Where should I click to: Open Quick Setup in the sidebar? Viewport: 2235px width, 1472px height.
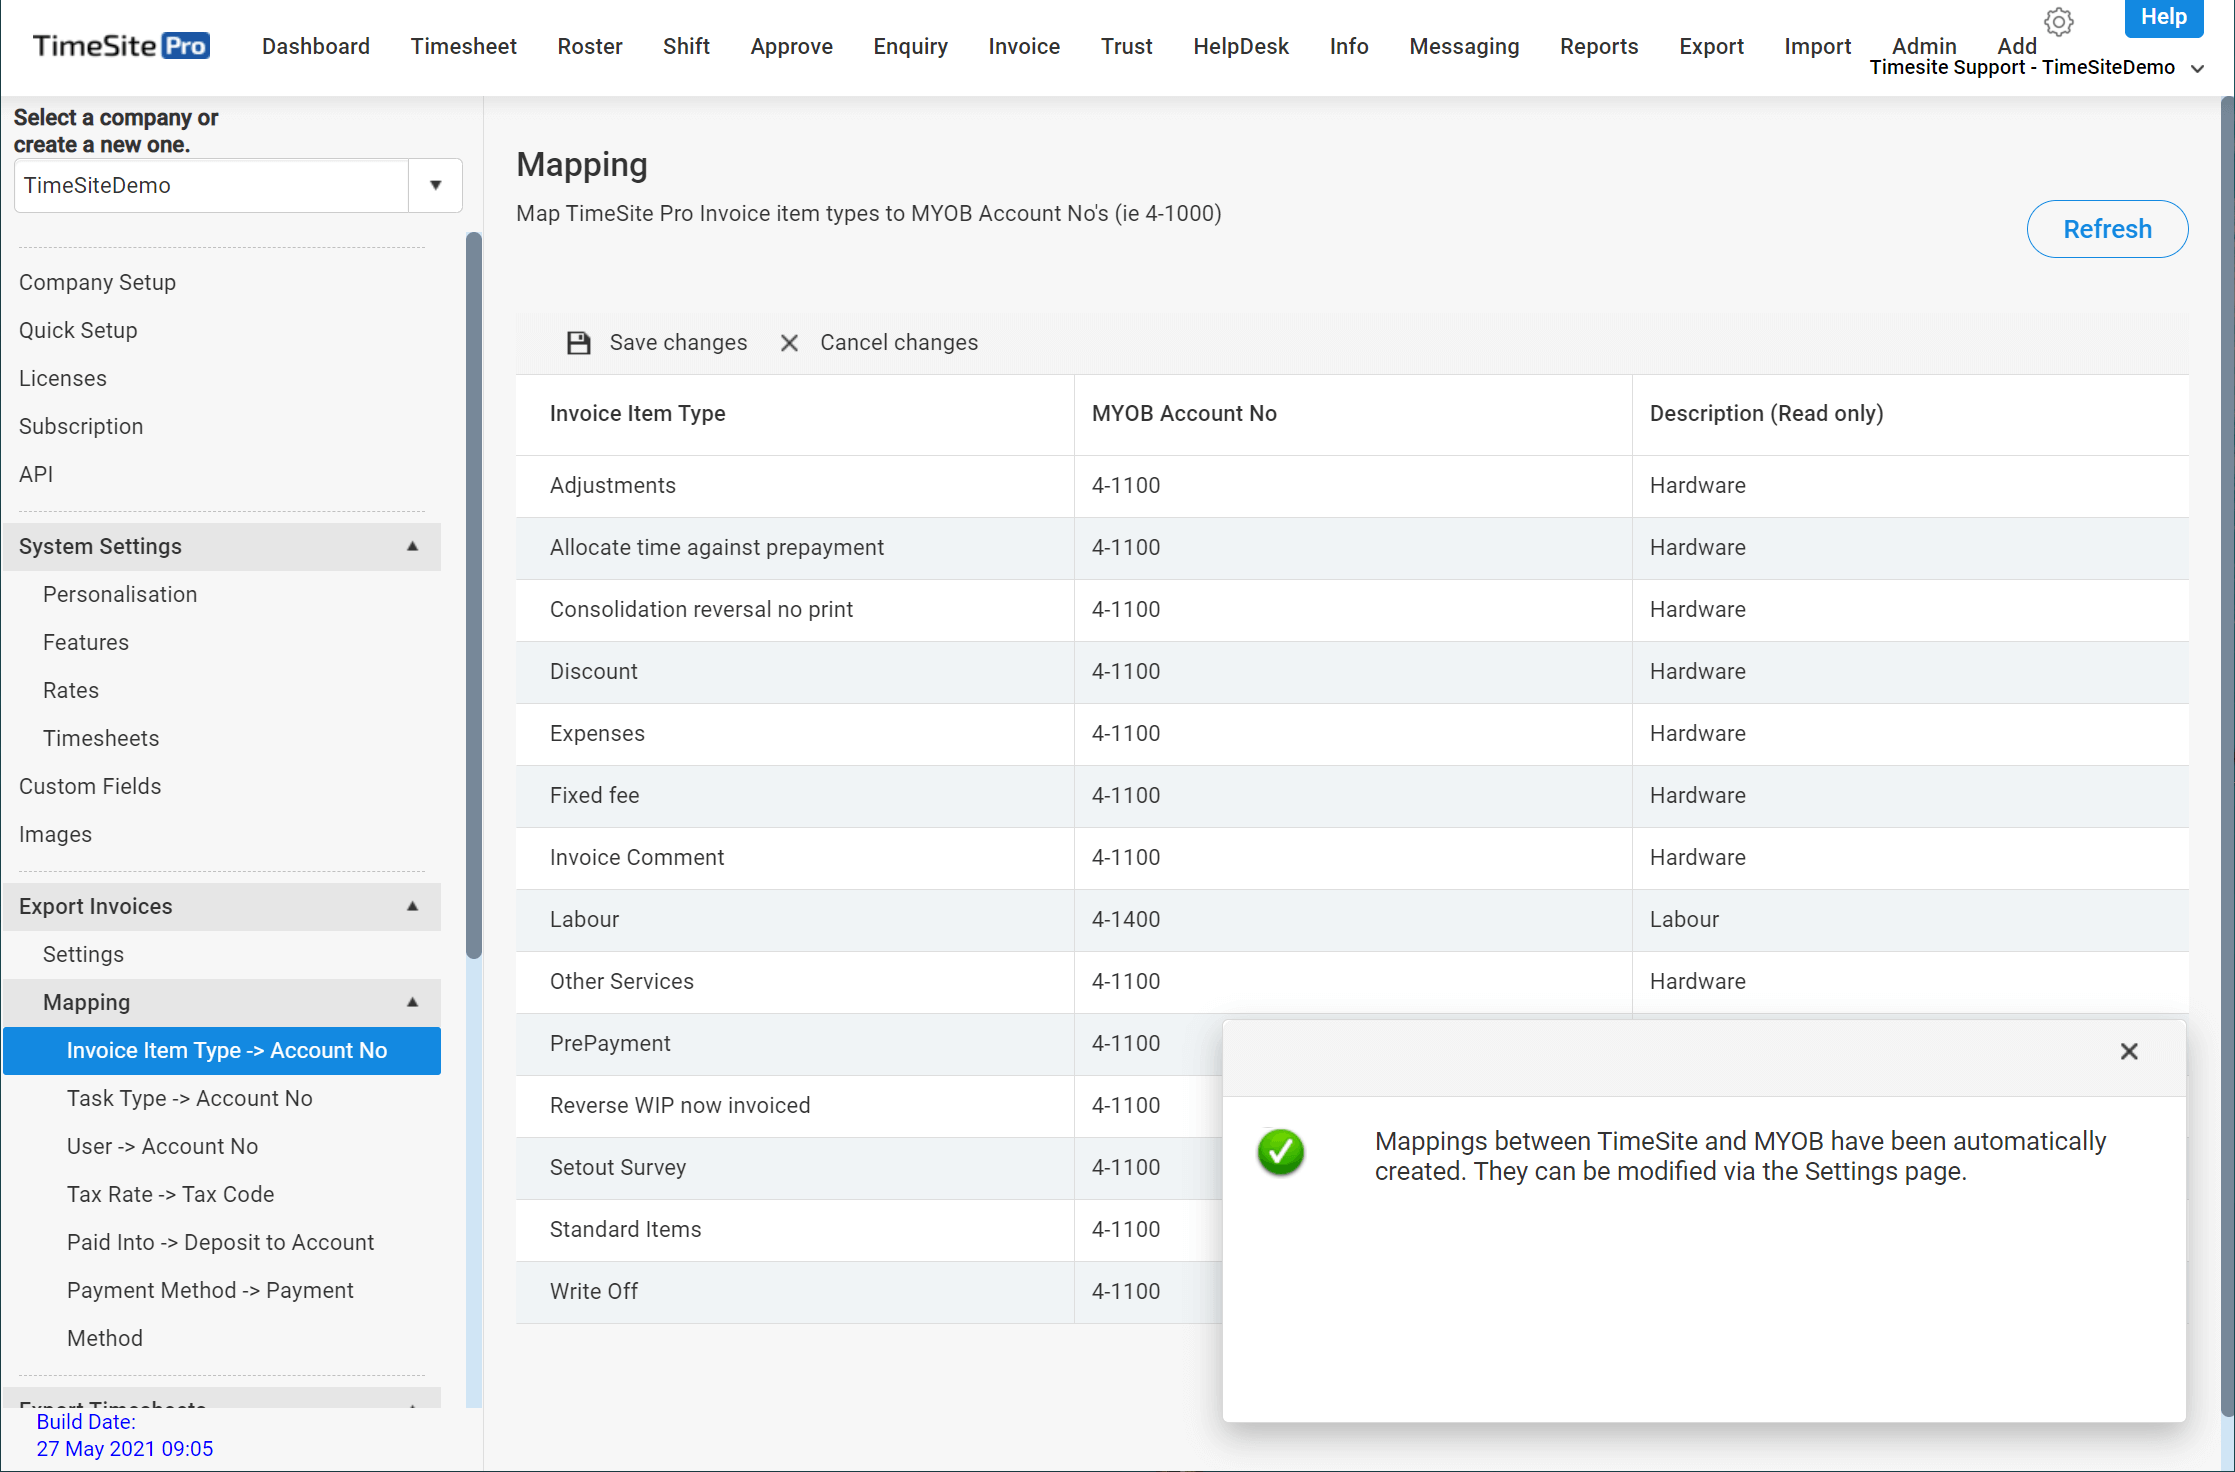pos(78,330)
